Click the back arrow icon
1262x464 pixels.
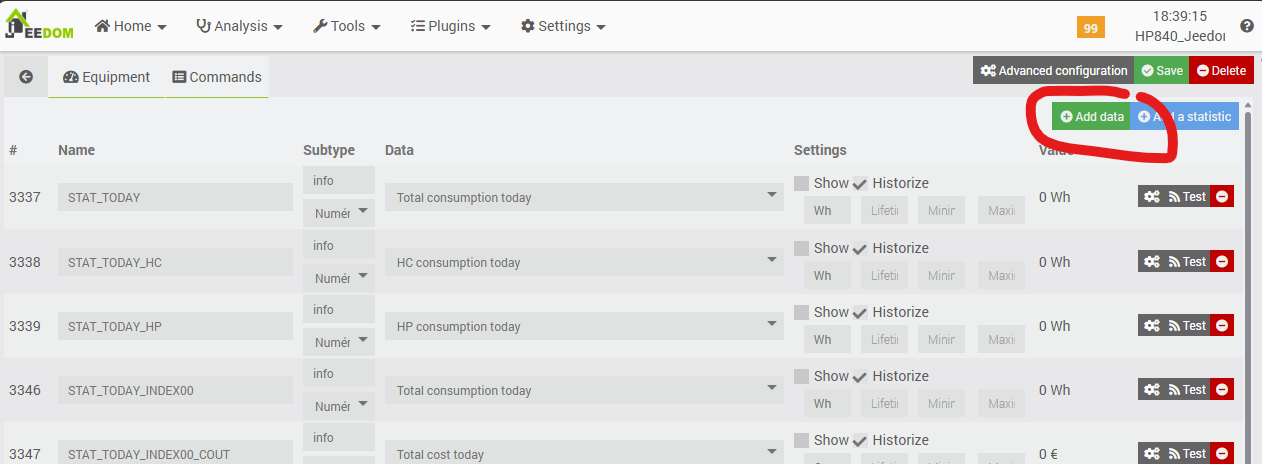click(x=26, y=77)
